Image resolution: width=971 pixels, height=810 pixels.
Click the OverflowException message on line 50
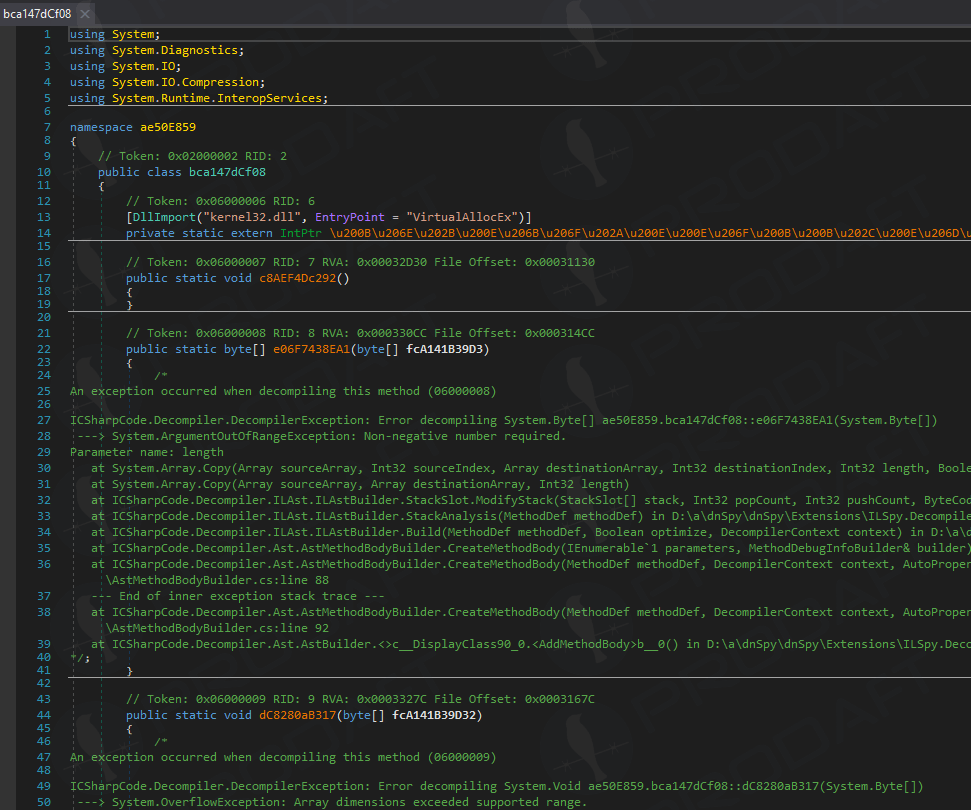pyautogui.click(x=332, y=803)
